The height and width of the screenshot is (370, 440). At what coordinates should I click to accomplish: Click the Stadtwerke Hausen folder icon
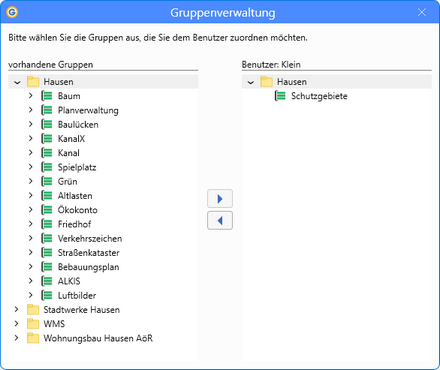33,310
